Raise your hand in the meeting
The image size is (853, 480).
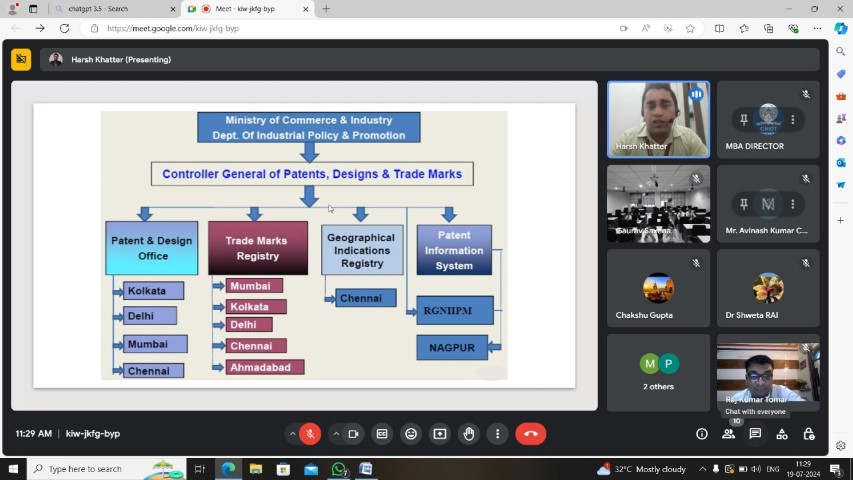[x=469, y=434]
